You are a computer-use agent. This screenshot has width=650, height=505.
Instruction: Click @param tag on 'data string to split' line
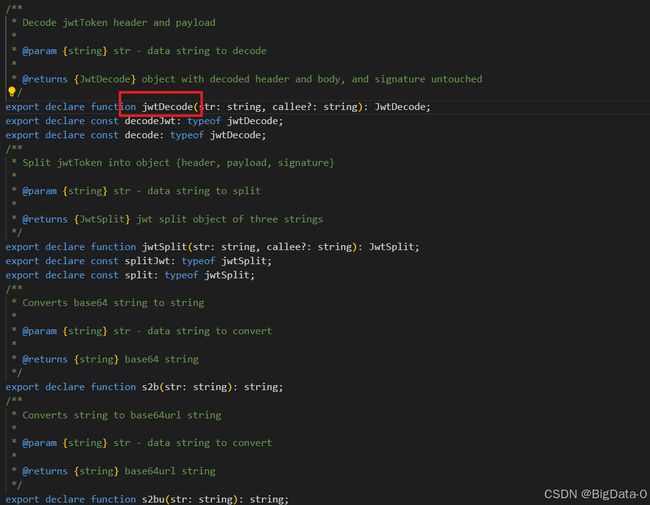39,191
